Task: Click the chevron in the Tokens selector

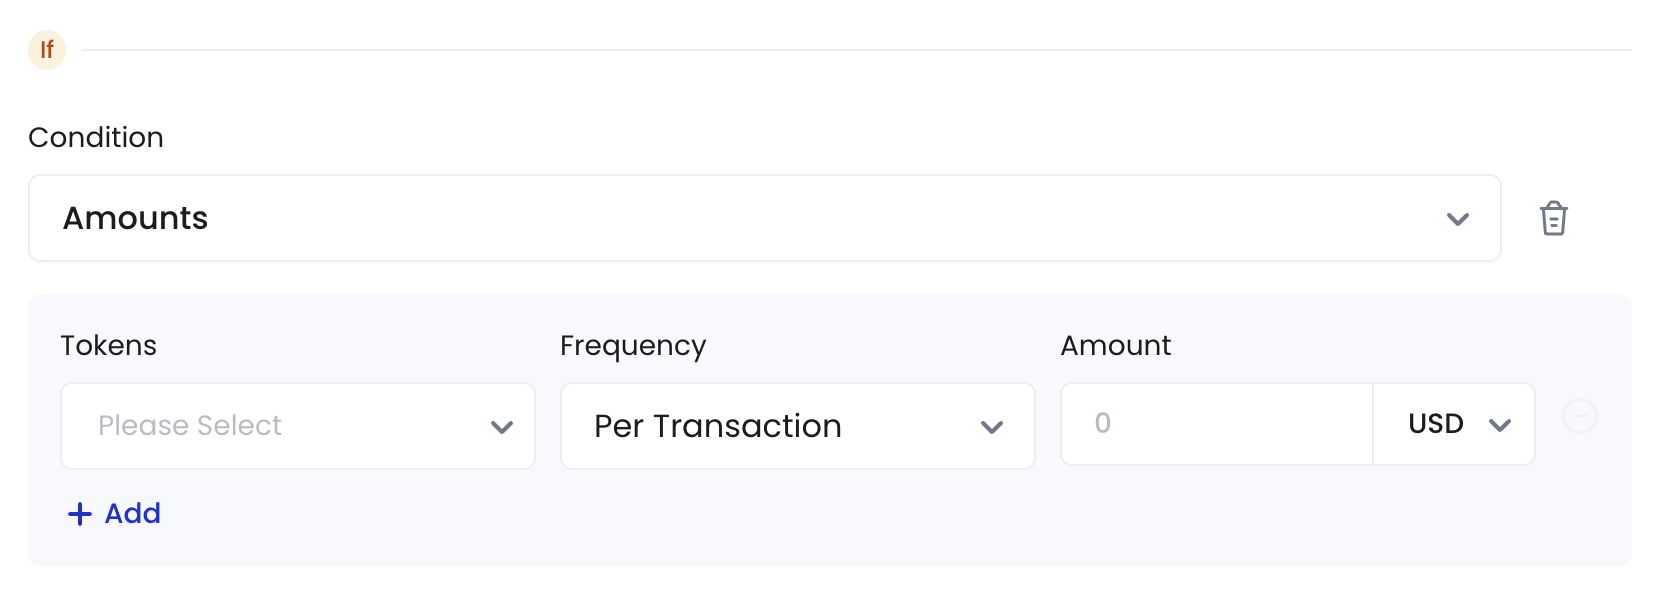Action: coord(502,427)
